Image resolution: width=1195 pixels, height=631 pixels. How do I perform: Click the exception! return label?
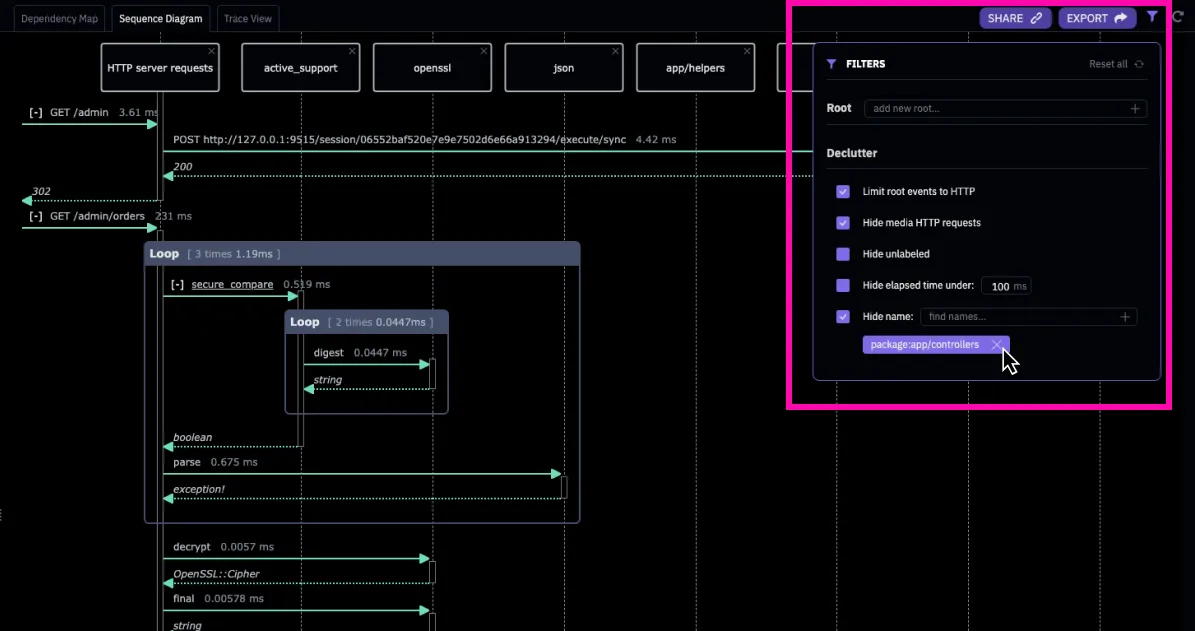point(199,488)
